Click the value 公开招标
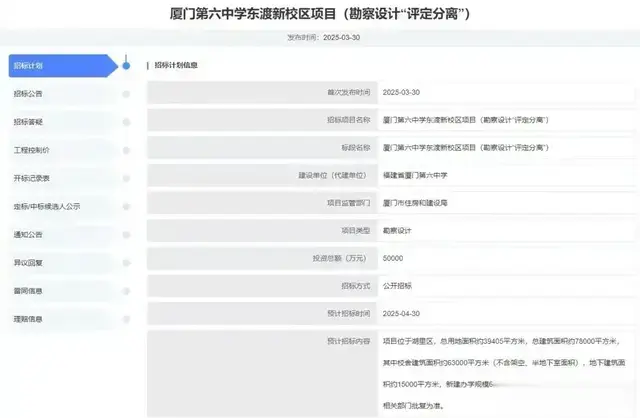The image size is (640, 418). (397, 286)
